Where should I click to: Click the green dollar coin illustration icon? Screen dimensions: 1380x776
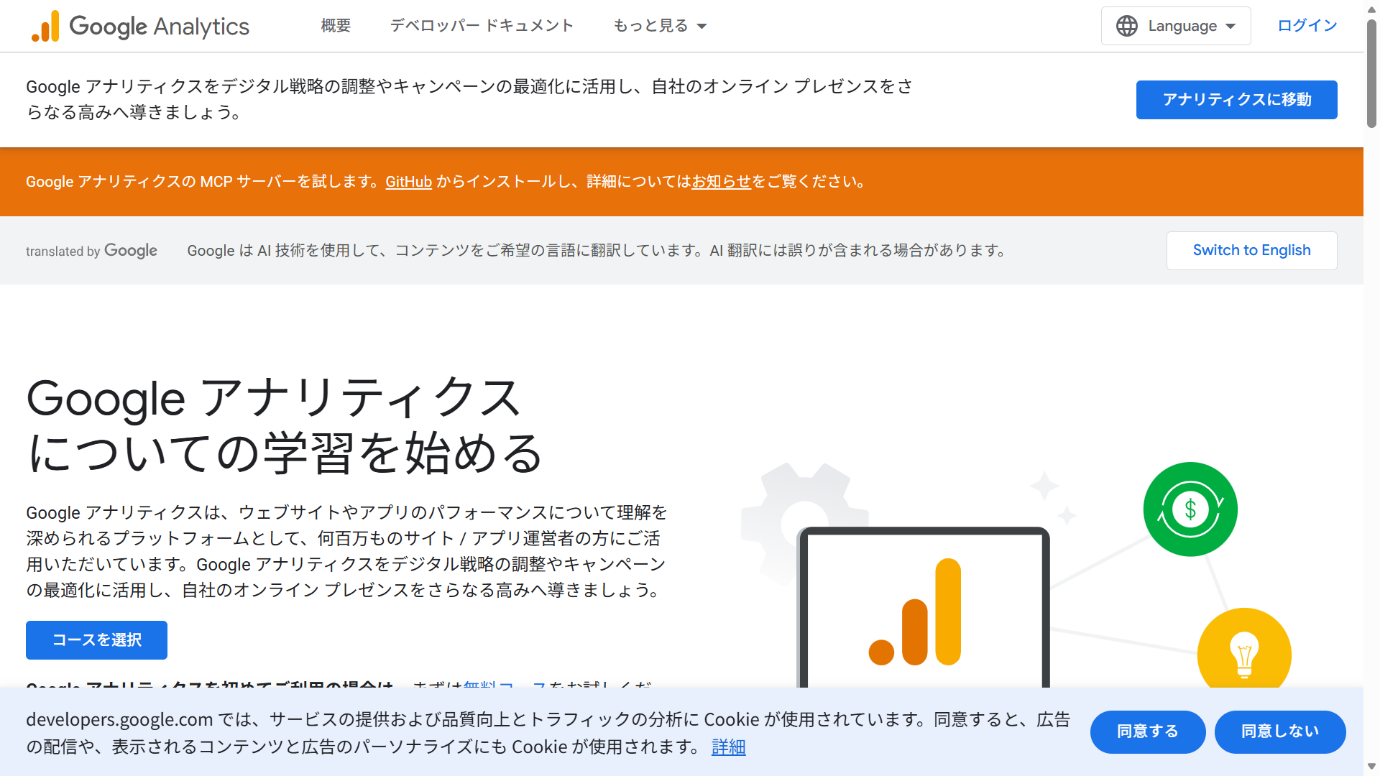coord(1190,509)
